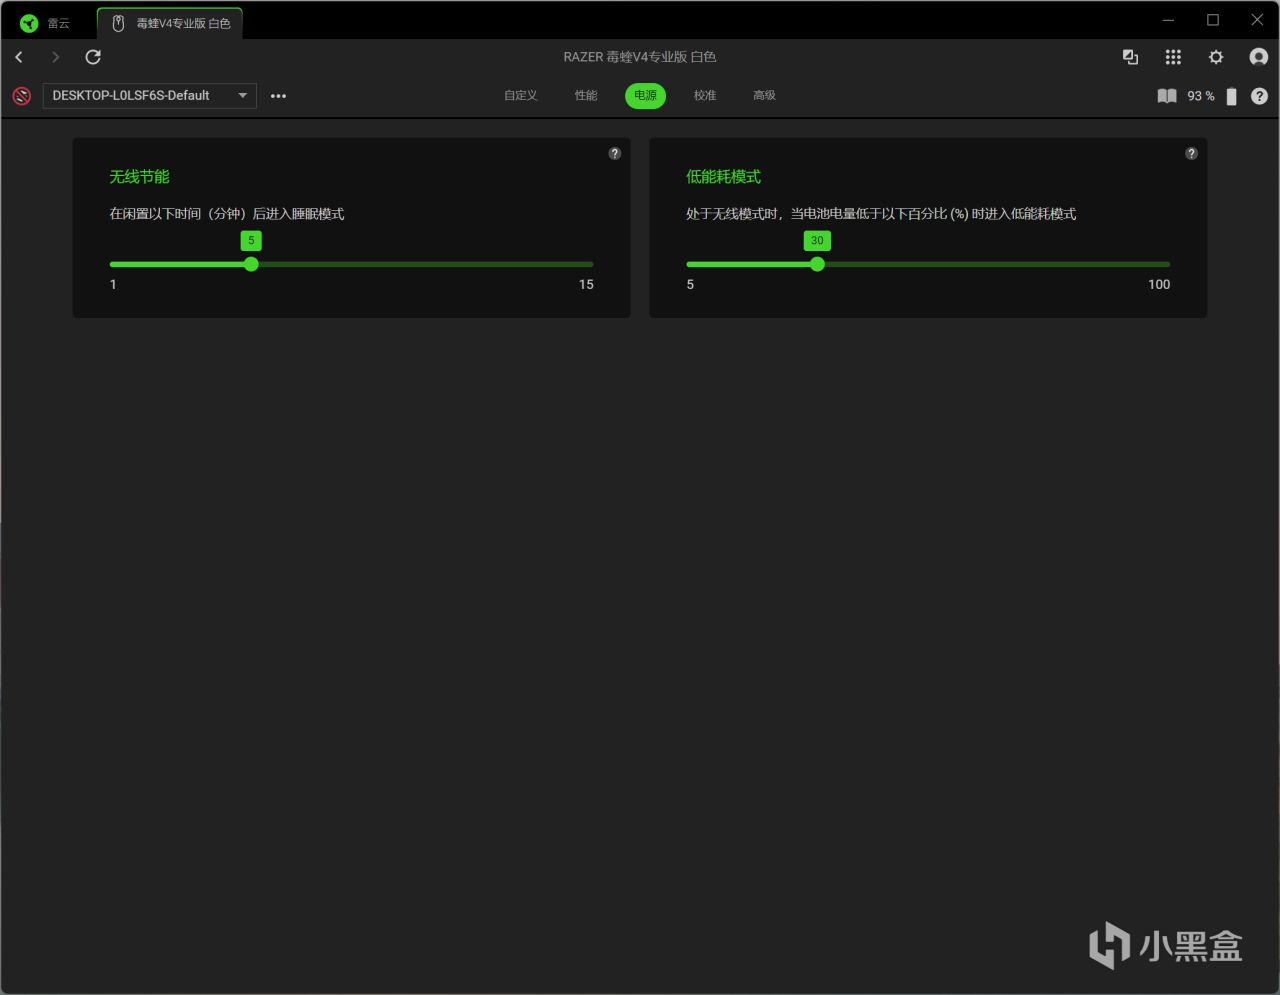Click the red profile-sync-disabled icon
Viewport: 1280px width, 995px height.
pos(21,96)
